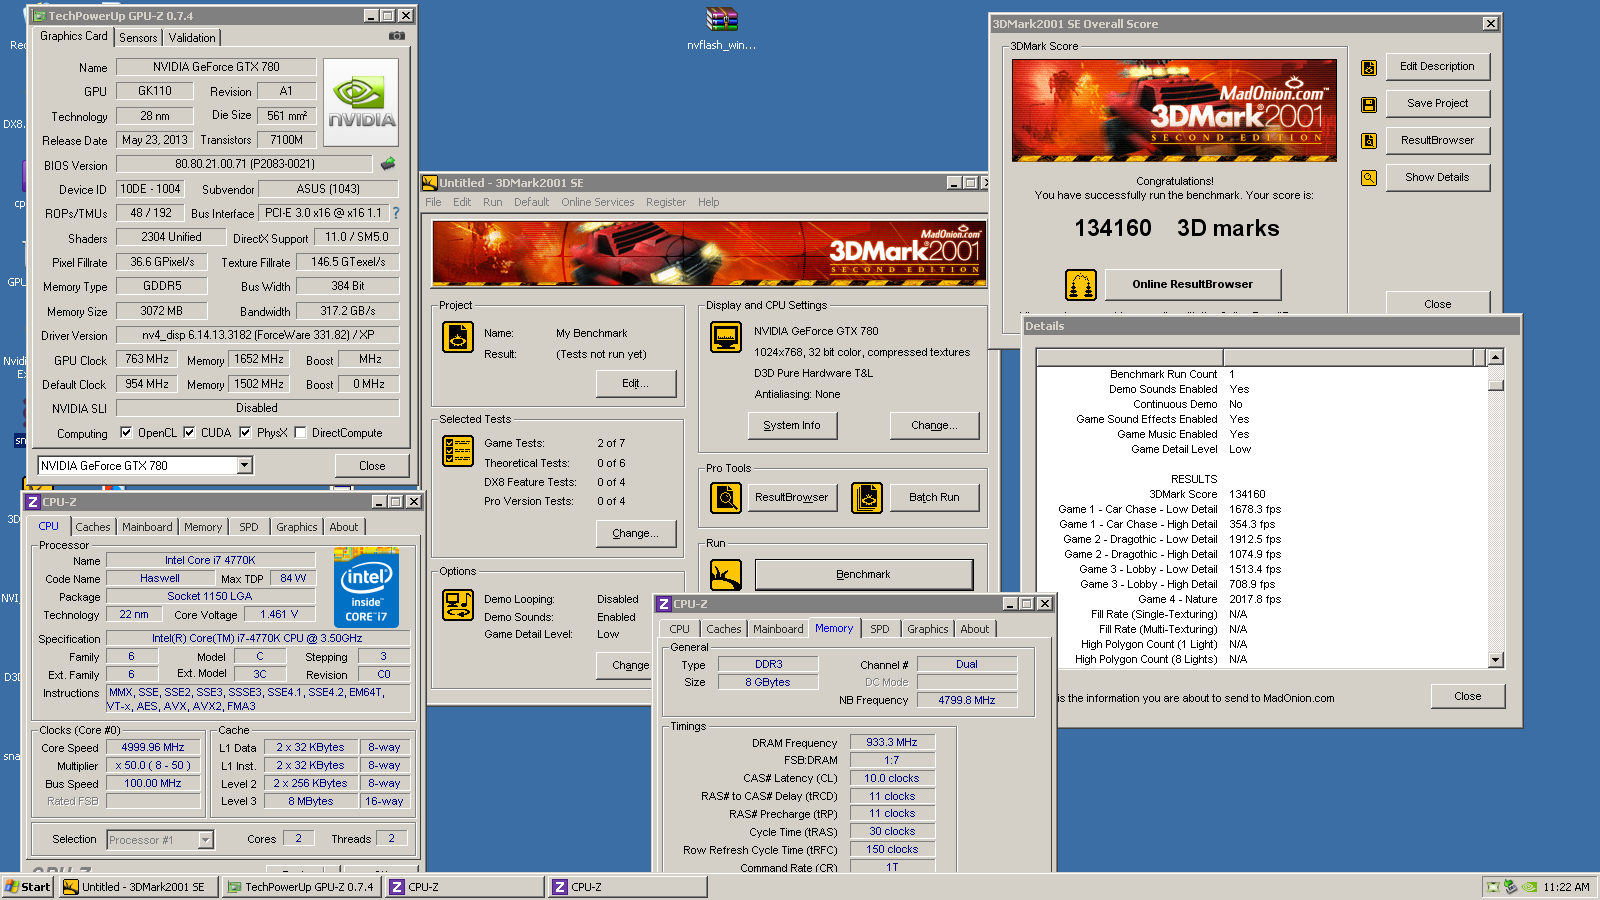Click the BIOS save chip icon in GPU-Z

(388, 163)
